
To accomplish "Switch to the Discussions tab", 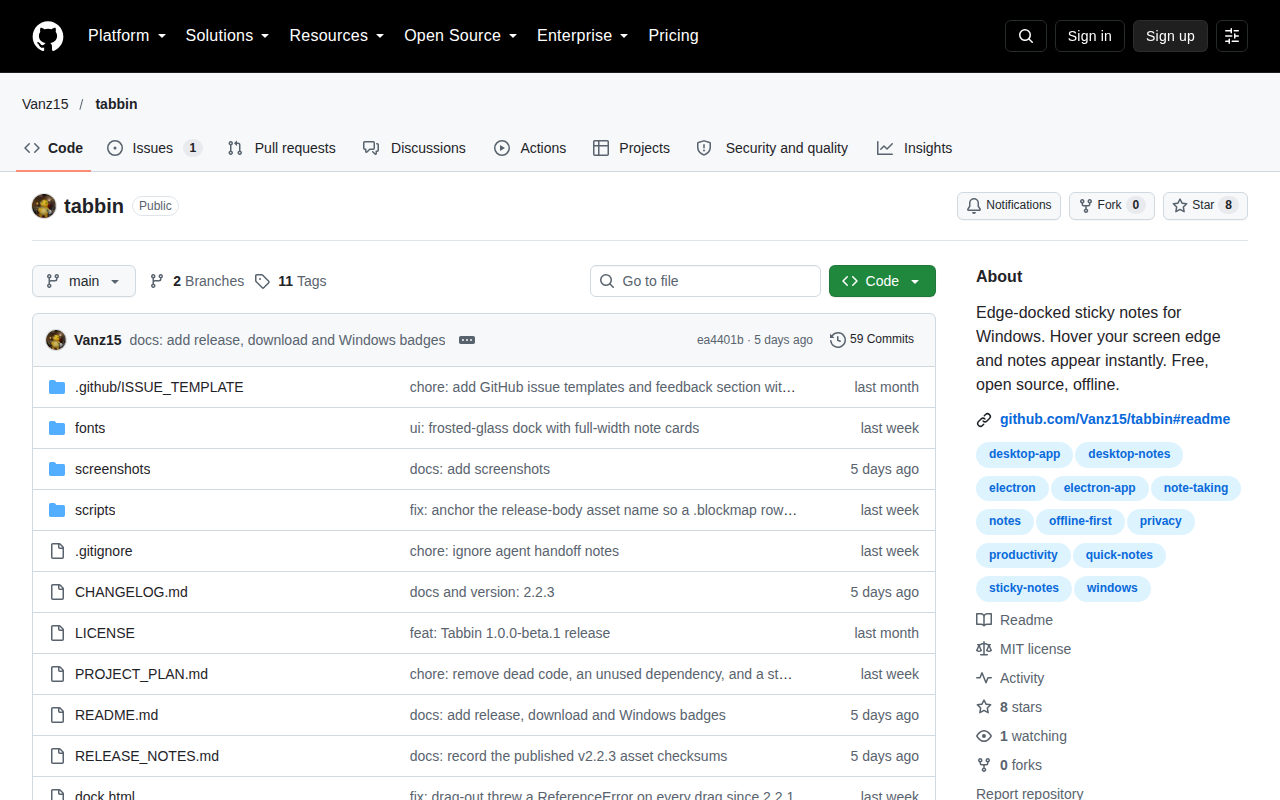I will pyautogui.click(x=414, y=148).
